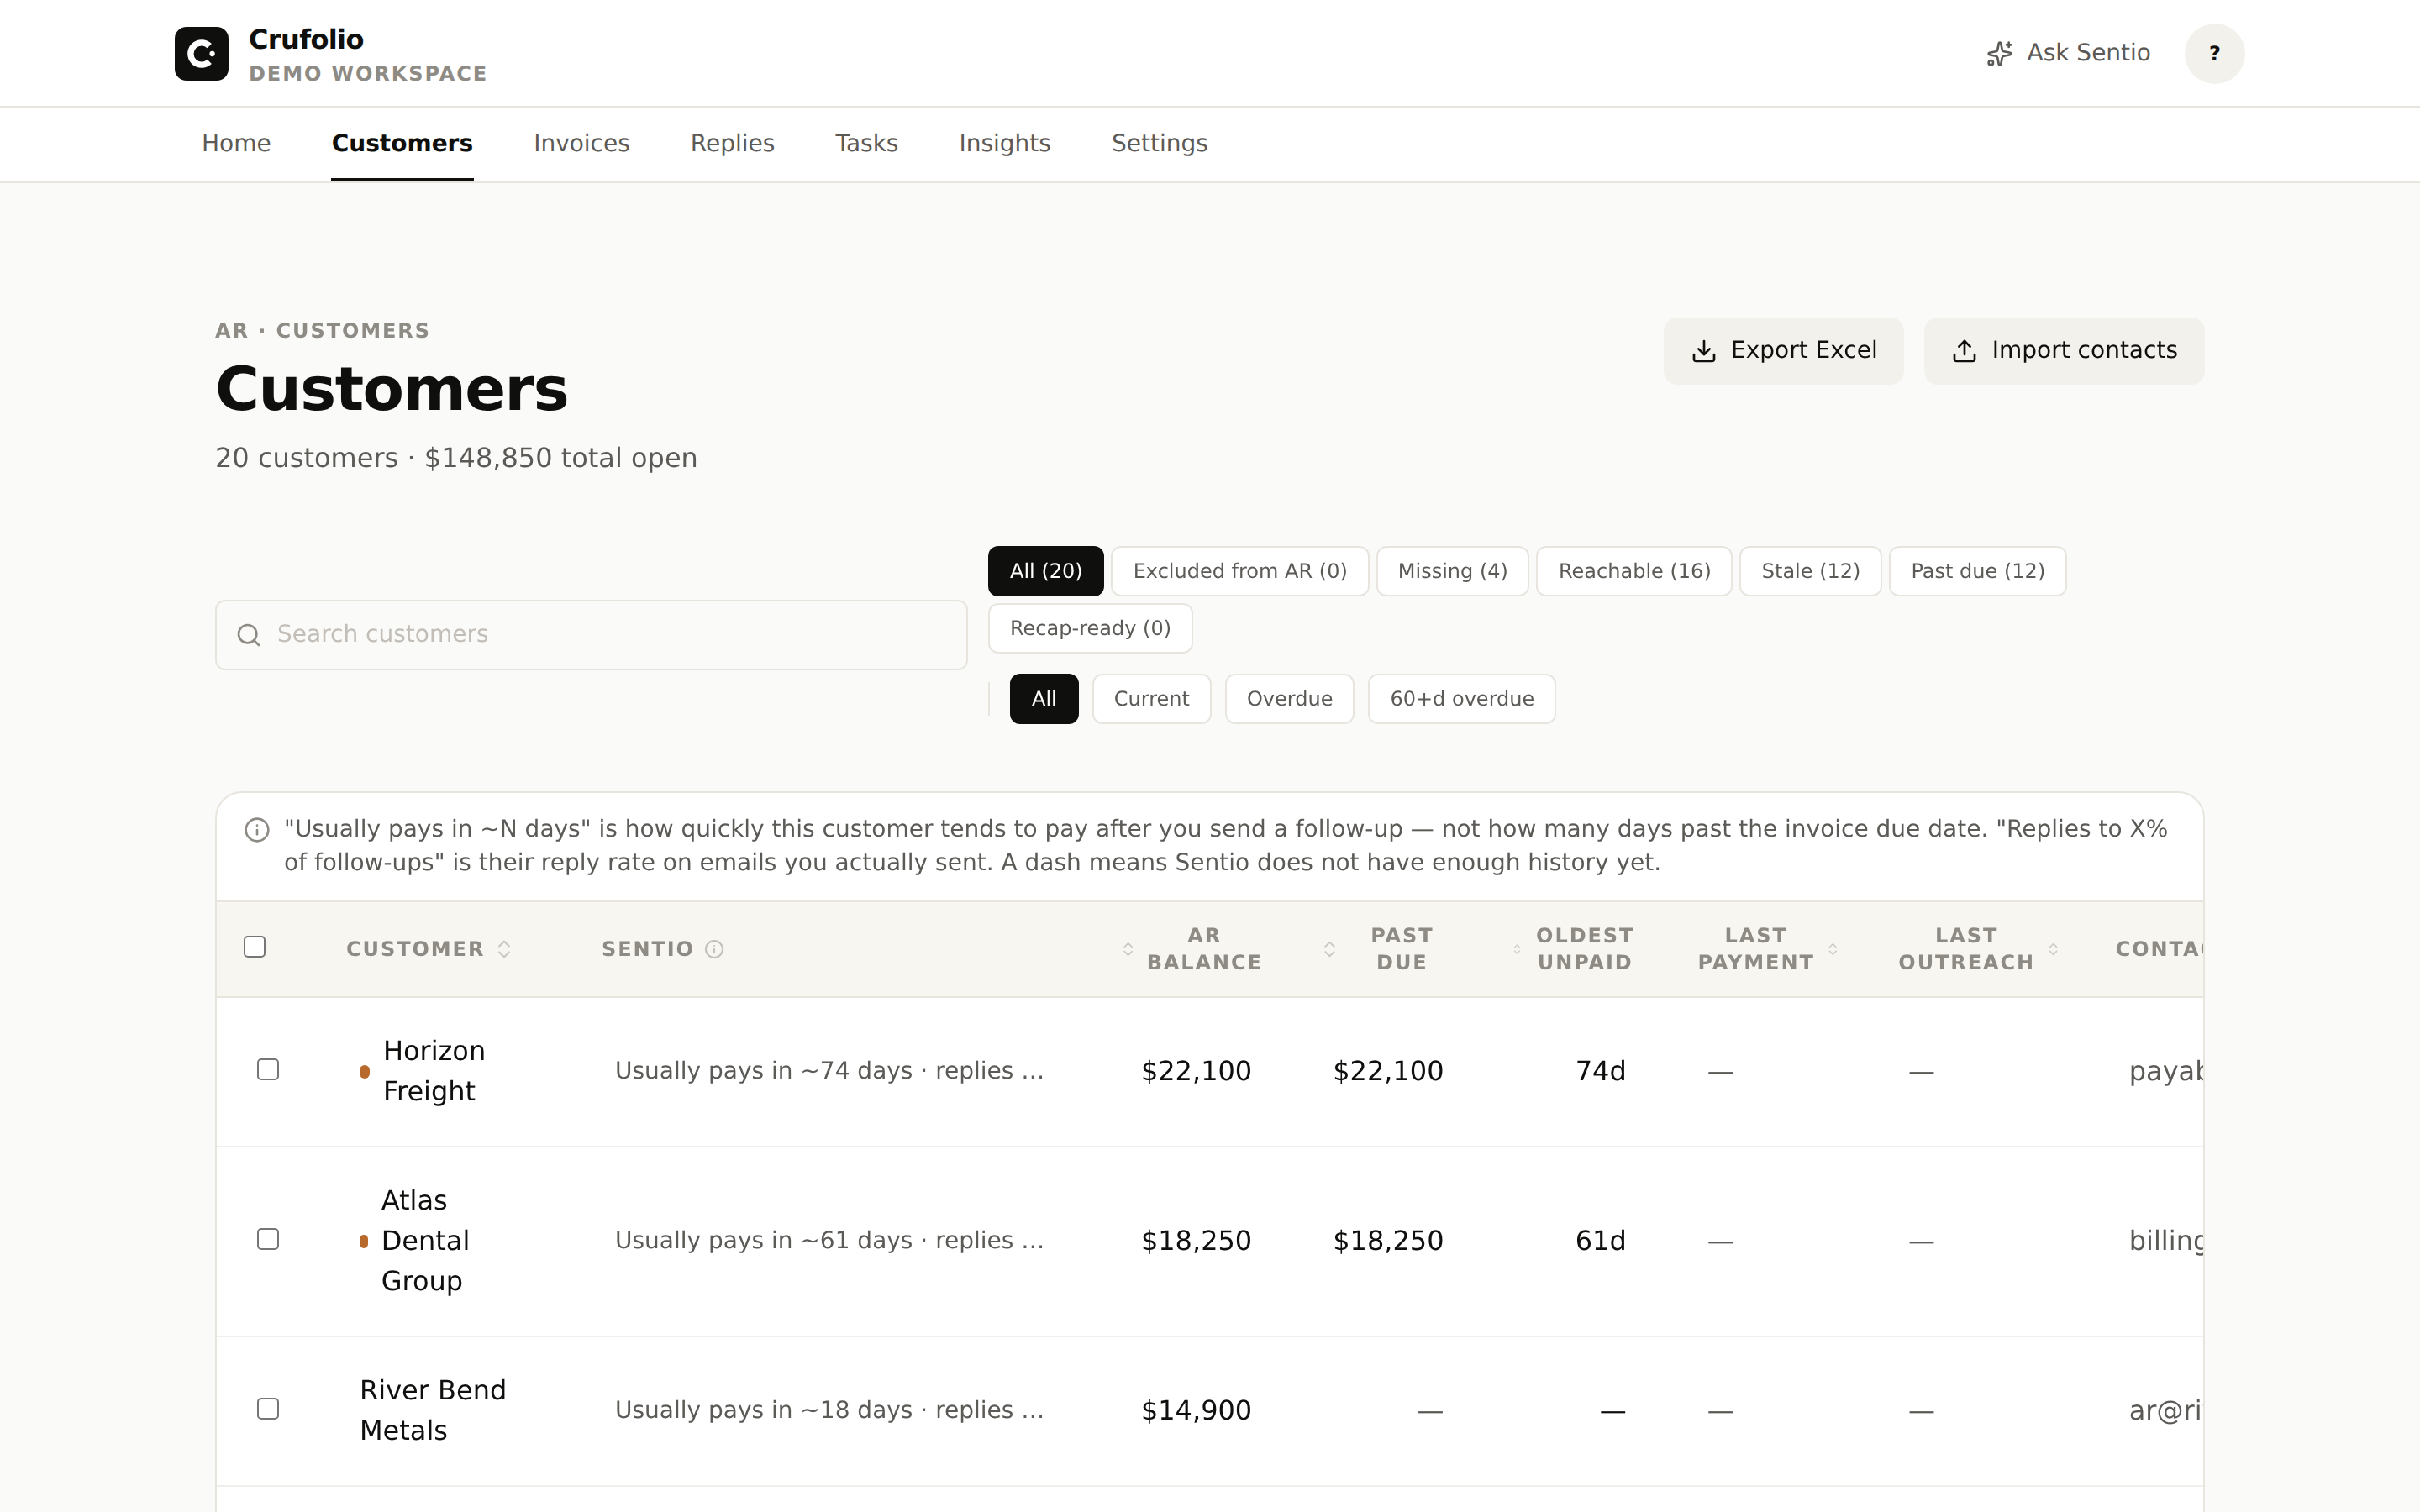Open the Customers tab
The image size is (2420, 1512).
pyautogui.click(x=402, y=143)
